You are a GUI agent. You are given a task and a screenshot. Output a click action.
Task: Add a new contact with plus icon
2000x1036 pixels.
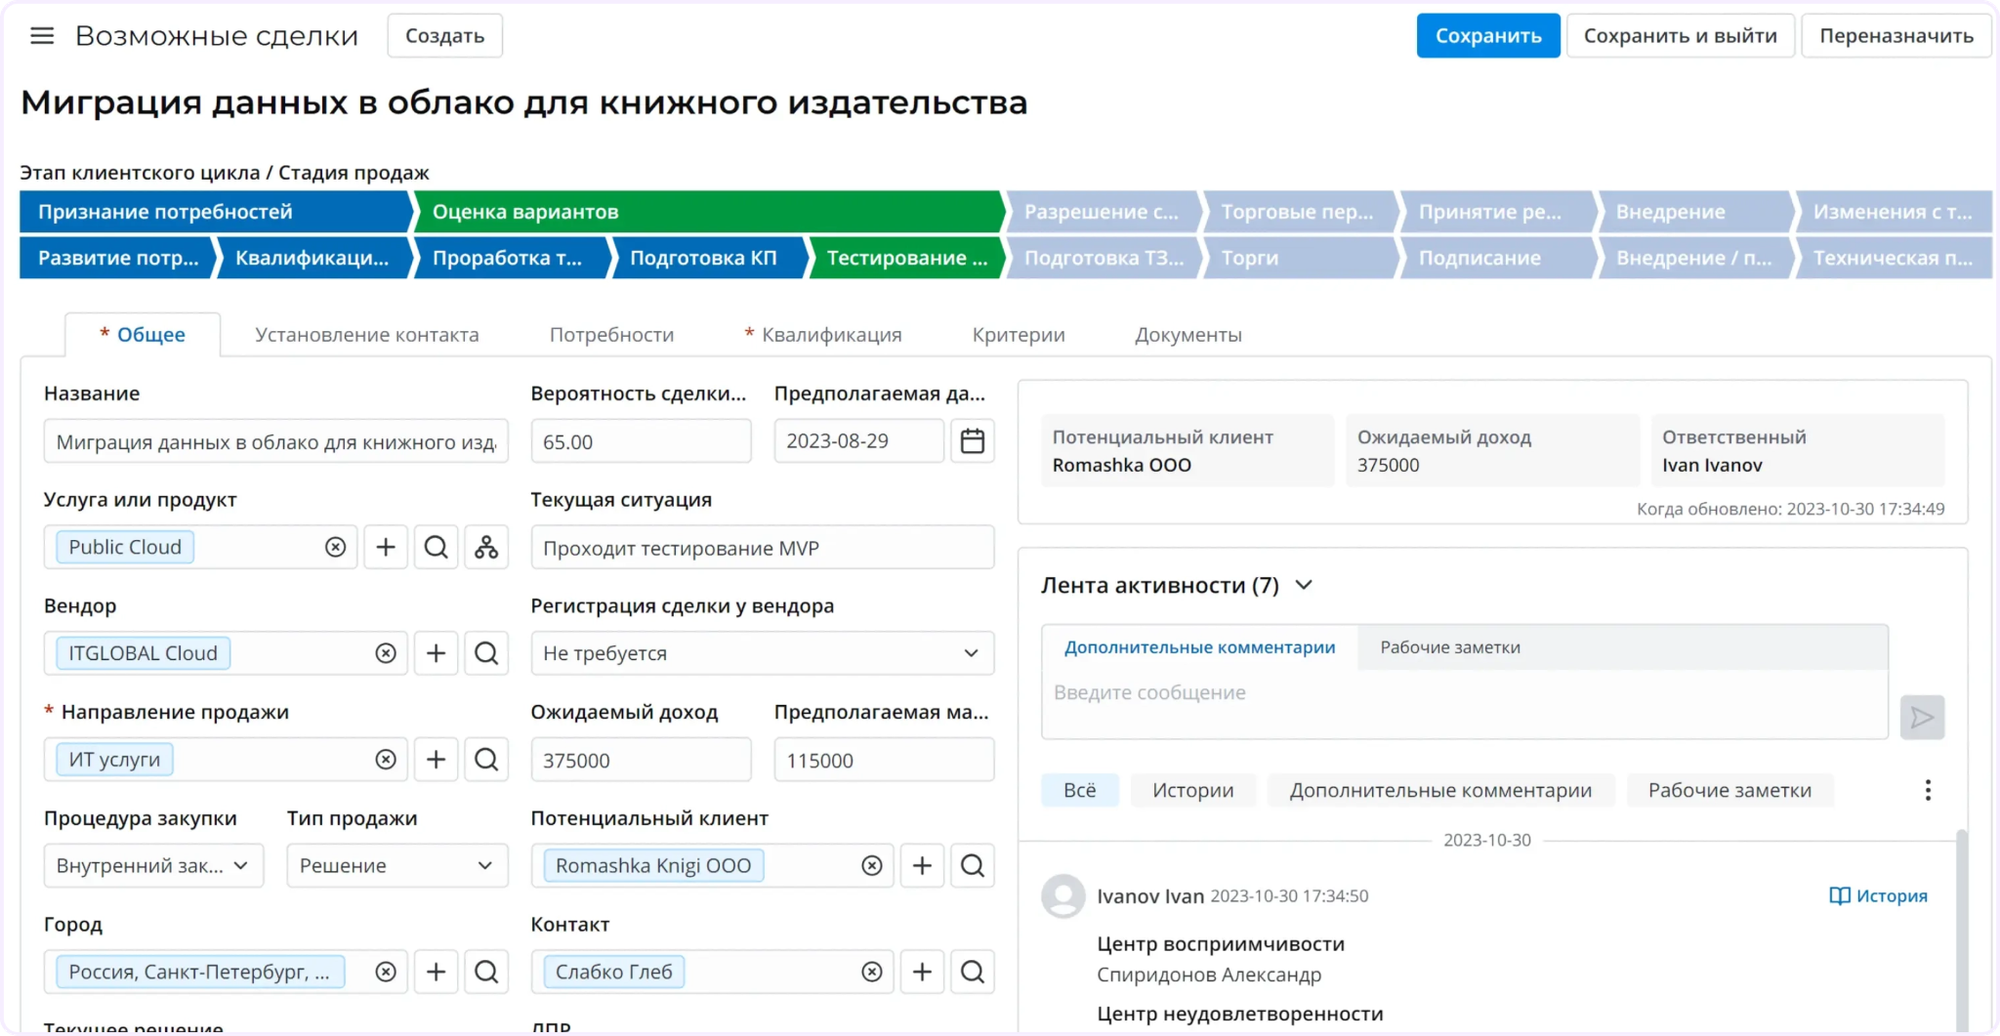922,971
